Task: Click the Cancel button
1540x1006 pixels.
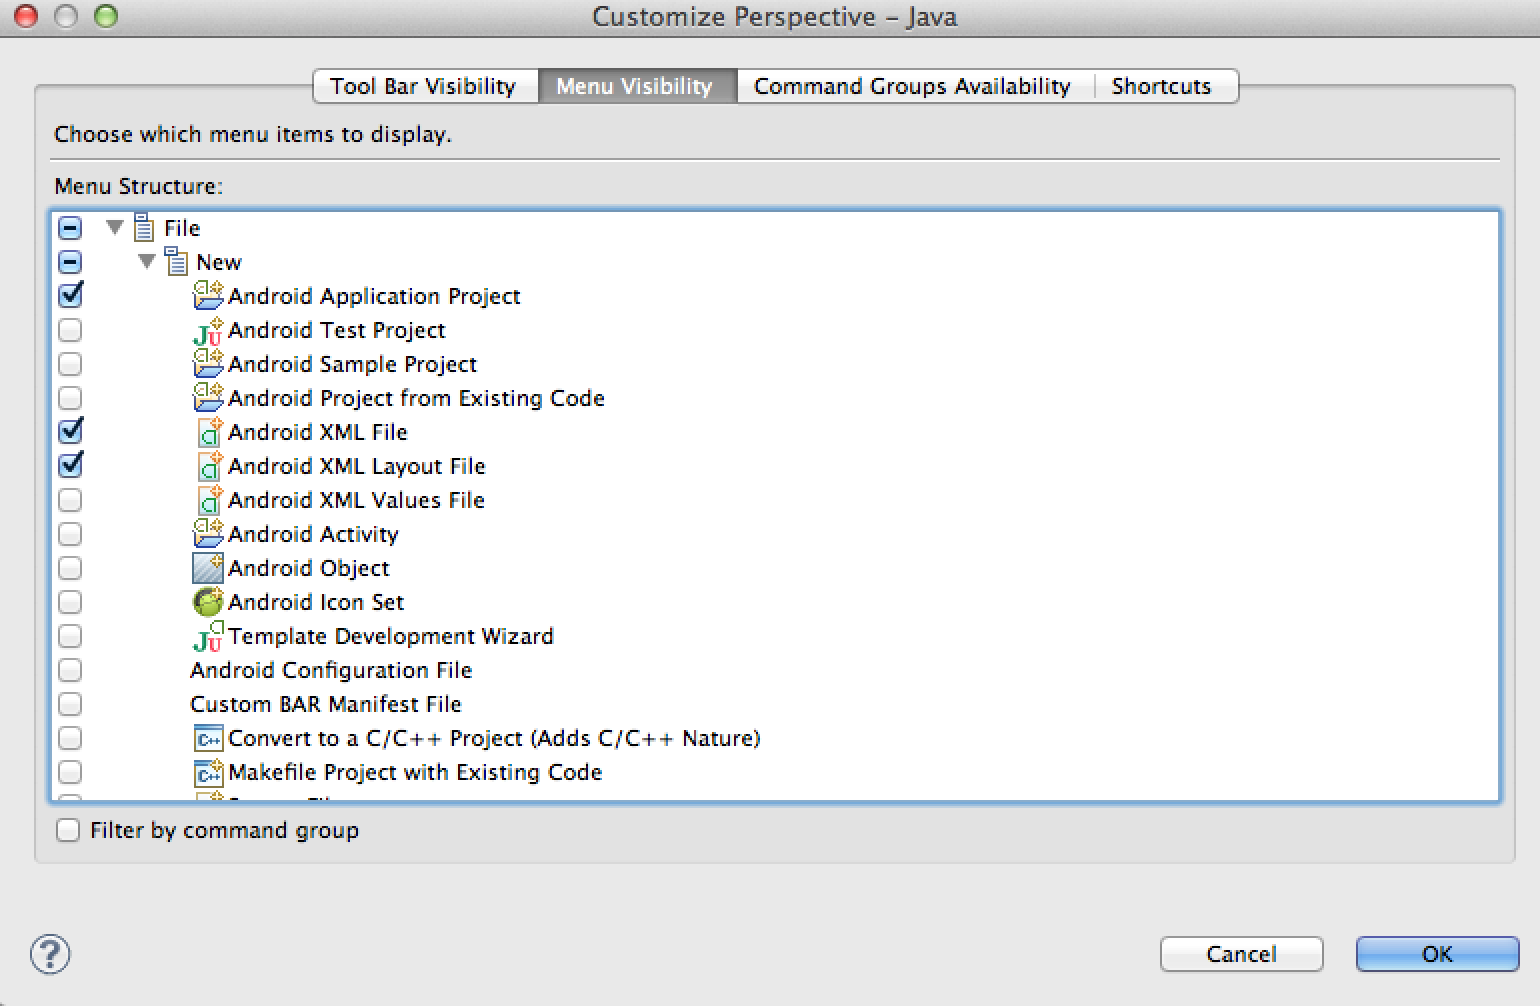Action: click(1241, 954)
